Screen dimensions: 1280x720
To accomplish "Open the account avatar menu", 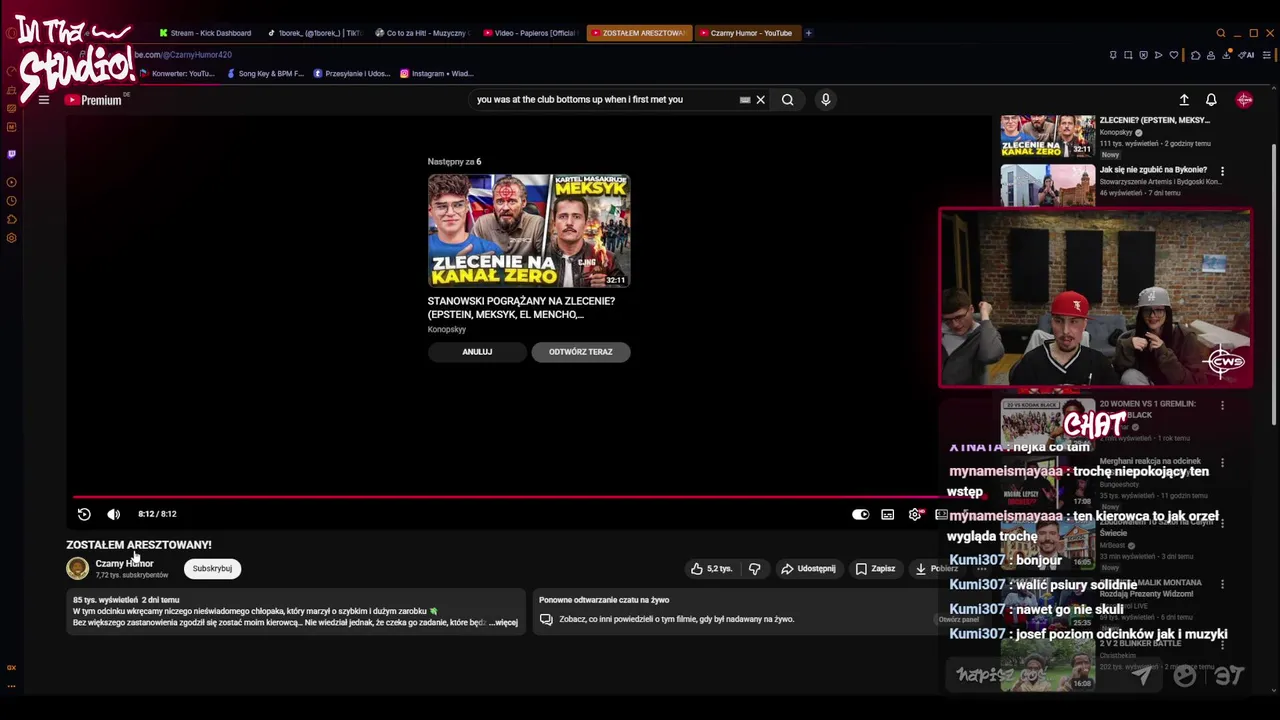I will point(1245,100).
